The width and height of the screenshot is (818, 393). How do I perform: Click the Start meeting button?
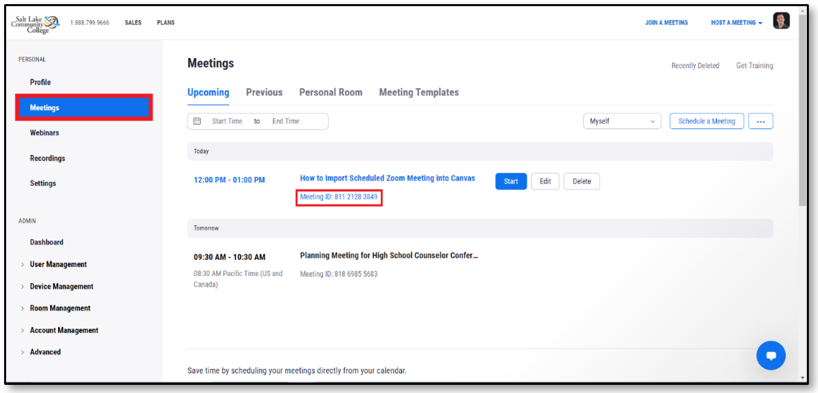click(511, 181)
